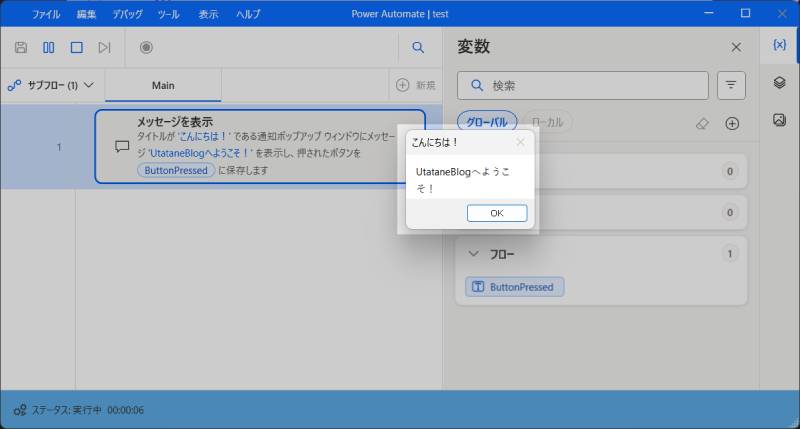The height and width of the screenshot is (429, 800).
Task: Minimize the Power Automate window
Action: (709, 13)
